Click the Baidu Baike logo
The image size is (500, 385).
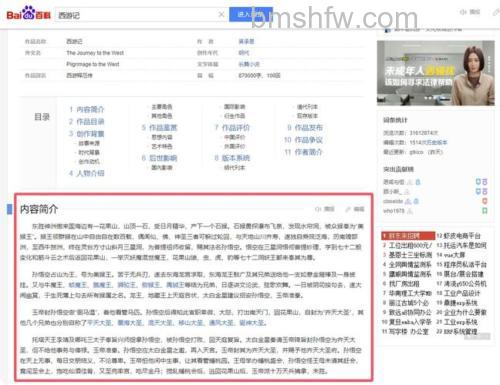click(29, 14)
